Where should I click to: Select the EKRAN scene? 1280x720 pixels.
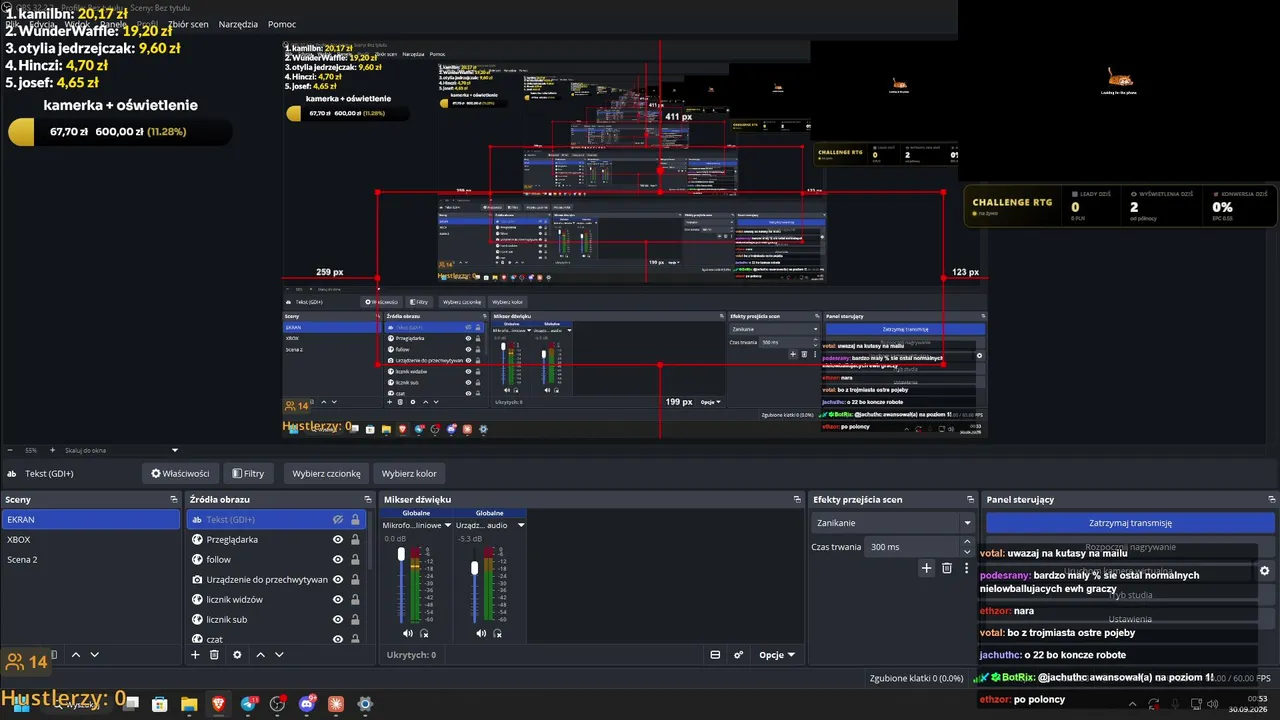[91, 520]
